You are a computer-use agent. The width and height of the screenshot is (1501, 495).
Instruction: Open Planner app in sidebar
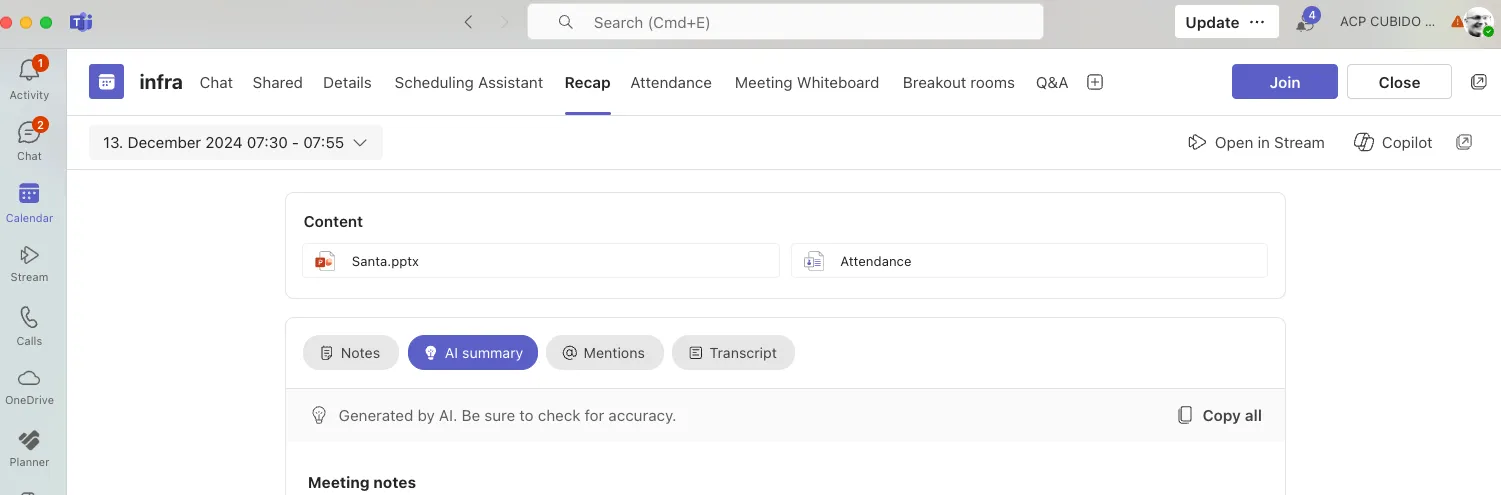tap(29, 448)
